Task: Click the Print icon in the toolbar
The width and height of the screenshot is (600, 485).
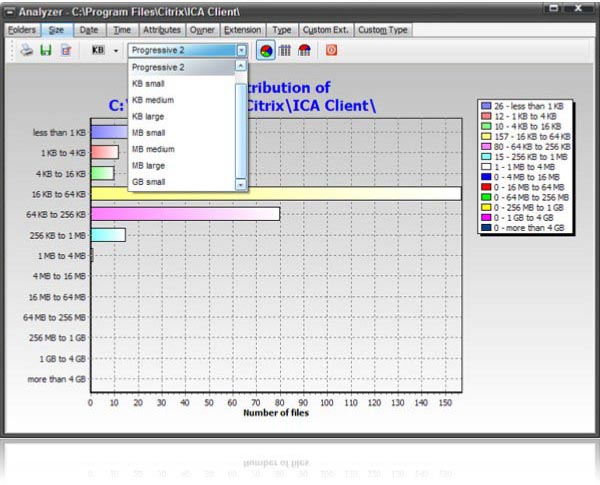Action: click(x=26, y=49)
